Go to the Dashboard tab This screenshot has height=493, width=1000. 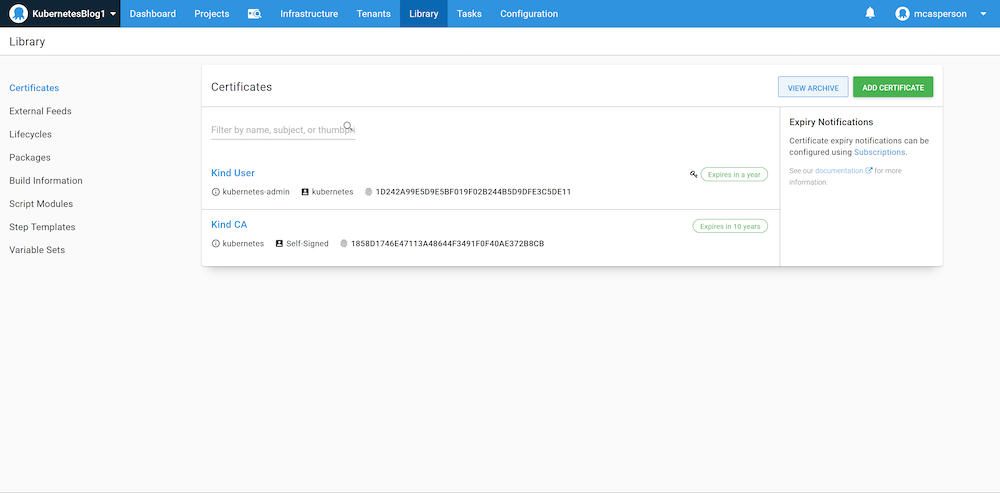tap(152, 14)
